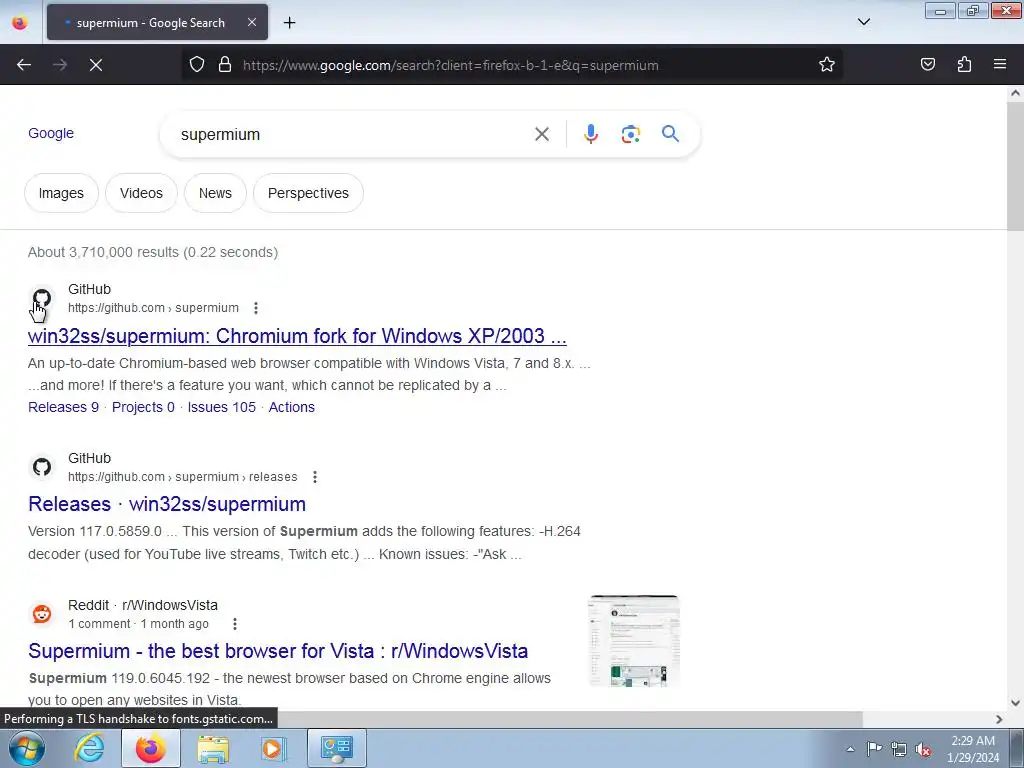Stop loading the page with X button
1024x768 pixels.
click(x=96, y=65)
